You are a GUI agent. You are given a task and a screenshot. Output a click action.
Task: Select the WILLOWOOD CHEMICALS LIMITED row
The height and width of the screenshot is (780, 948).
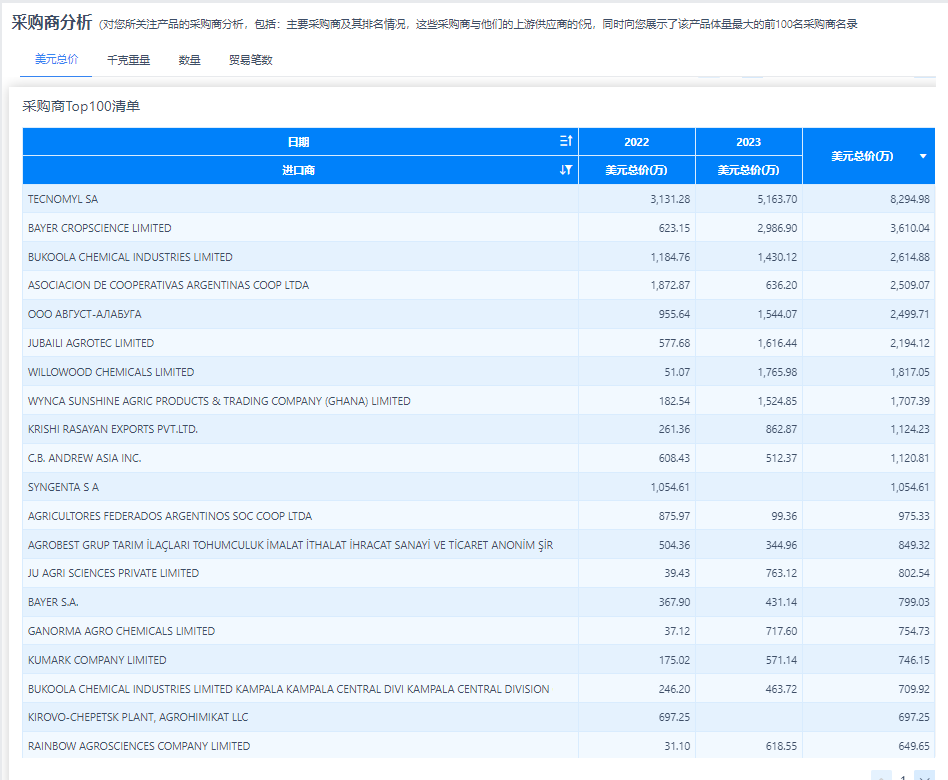(x=300, y=372)
